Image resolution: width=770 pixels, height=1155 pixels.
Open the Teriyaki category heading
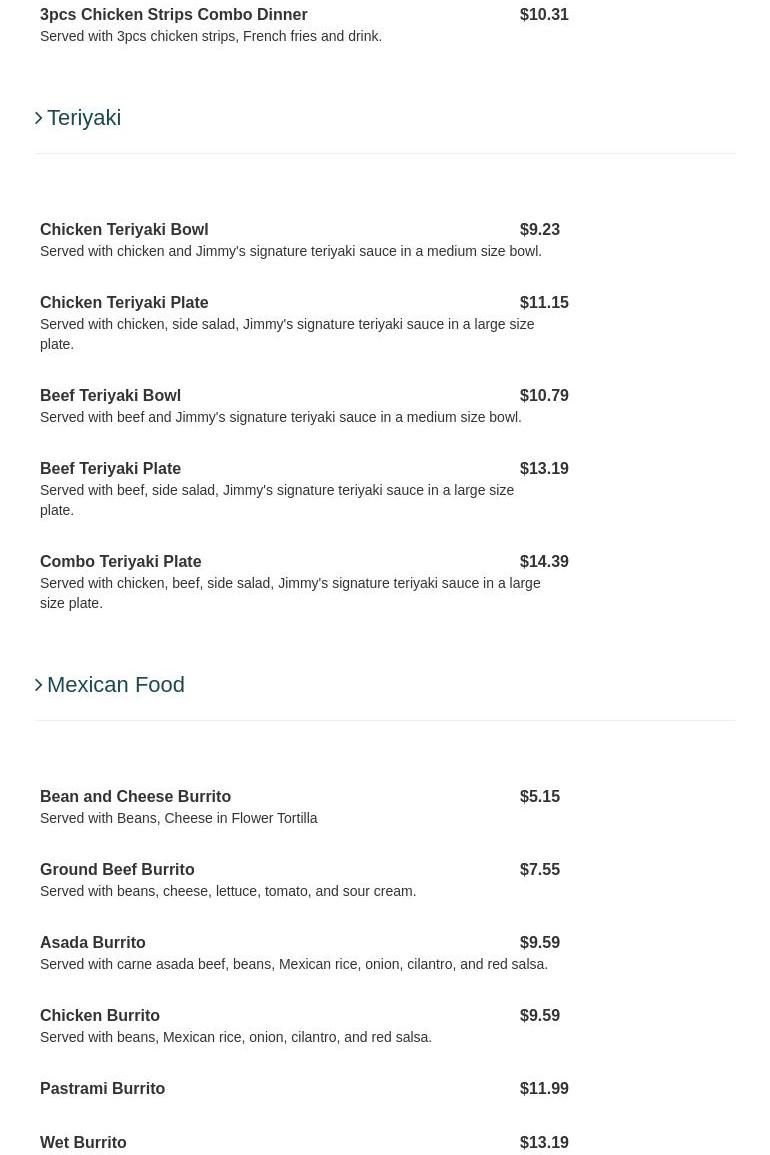pyautogui.click(x=84, y=118)
